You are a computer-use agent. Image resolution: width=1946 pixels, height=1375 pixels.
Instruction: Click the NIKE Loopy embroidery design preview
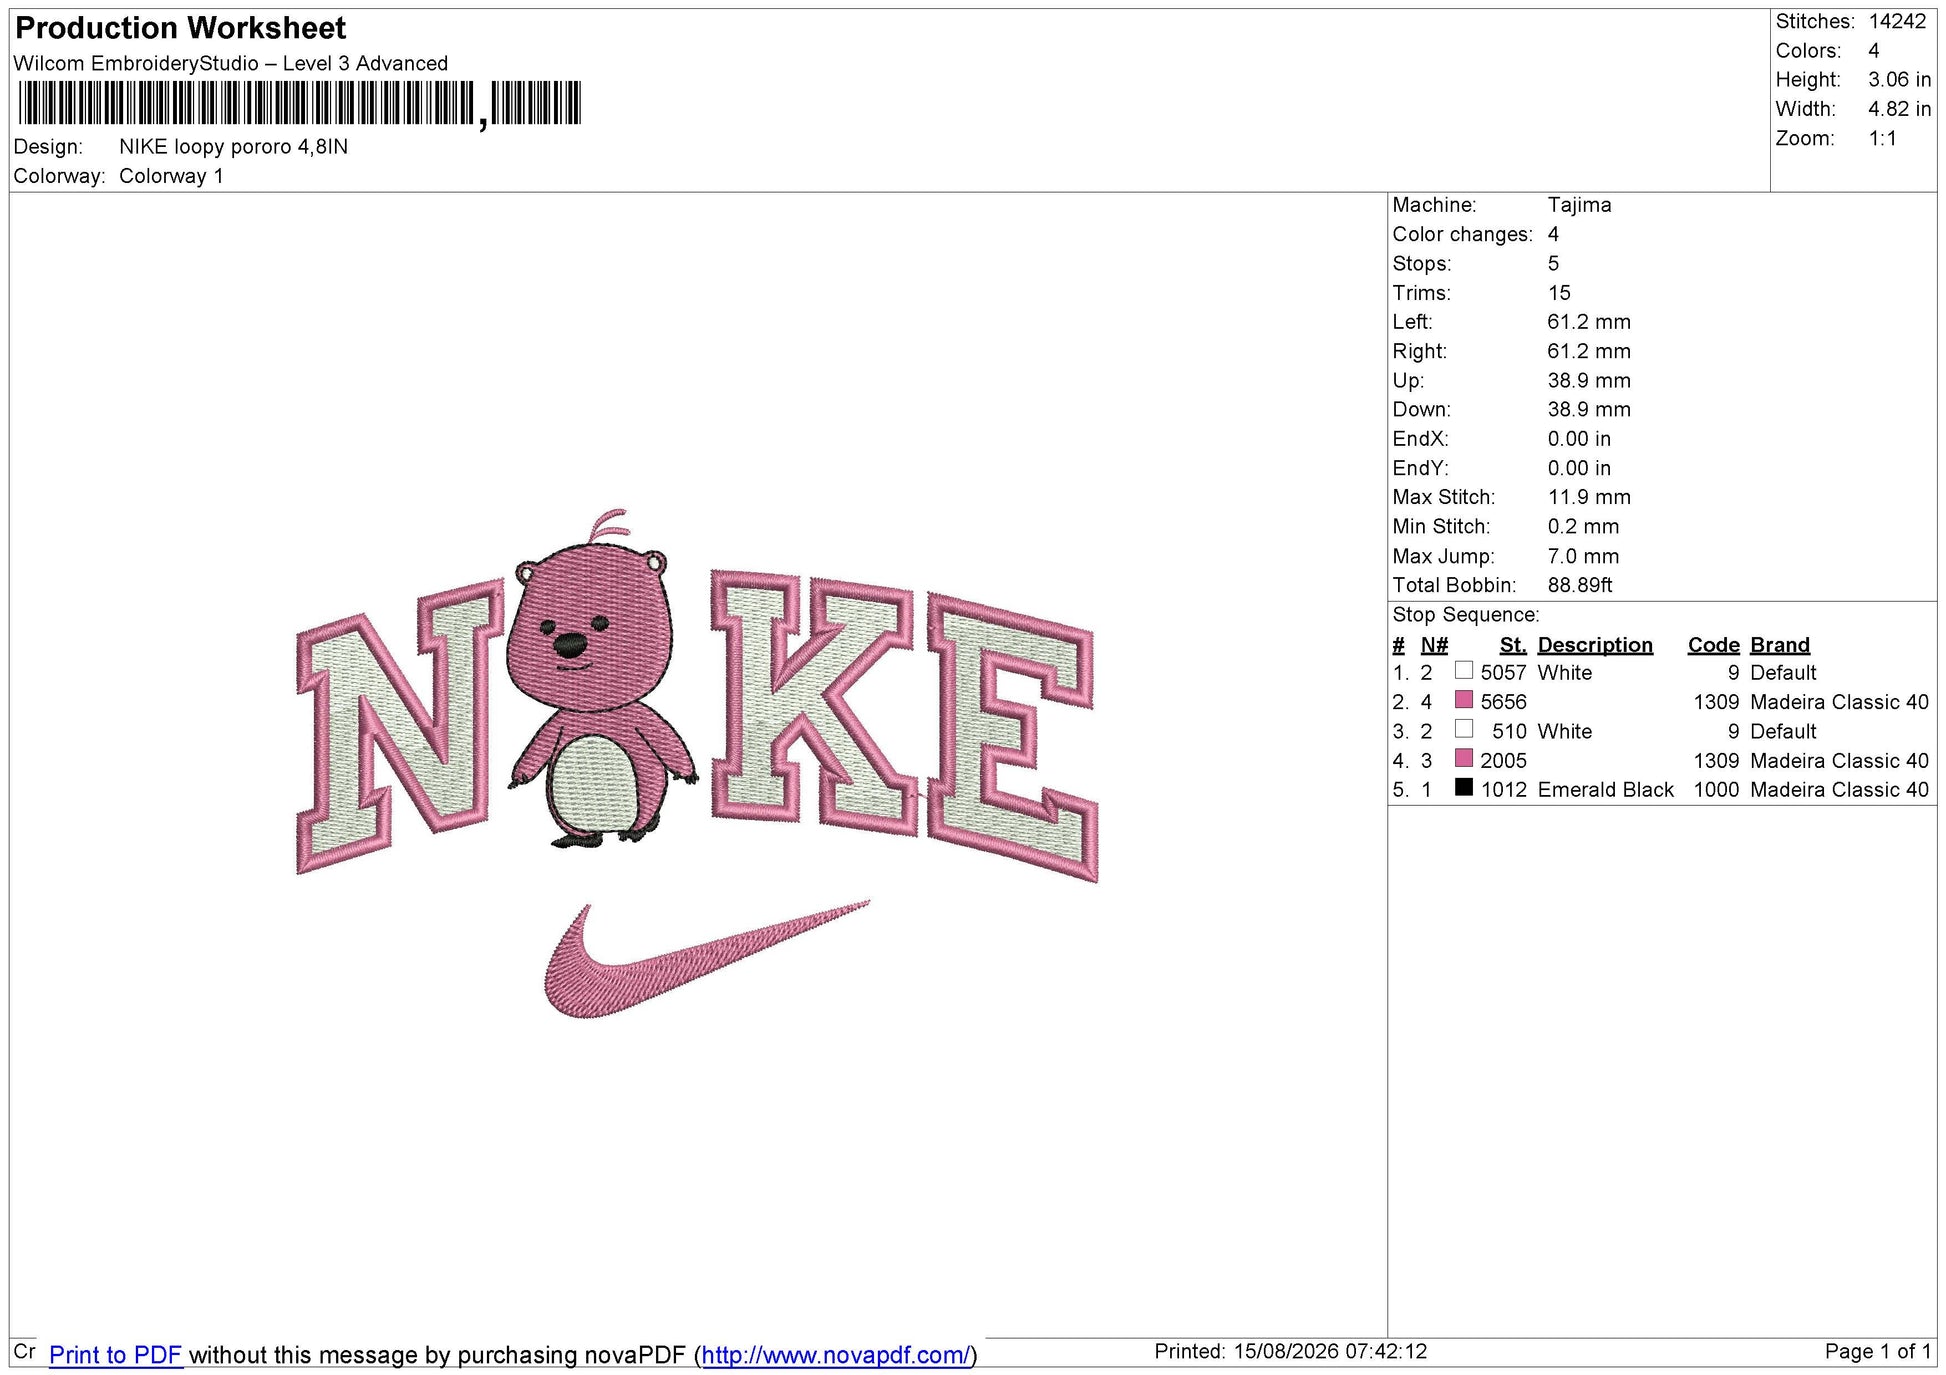pyautogui.click(x=697, y=763)
